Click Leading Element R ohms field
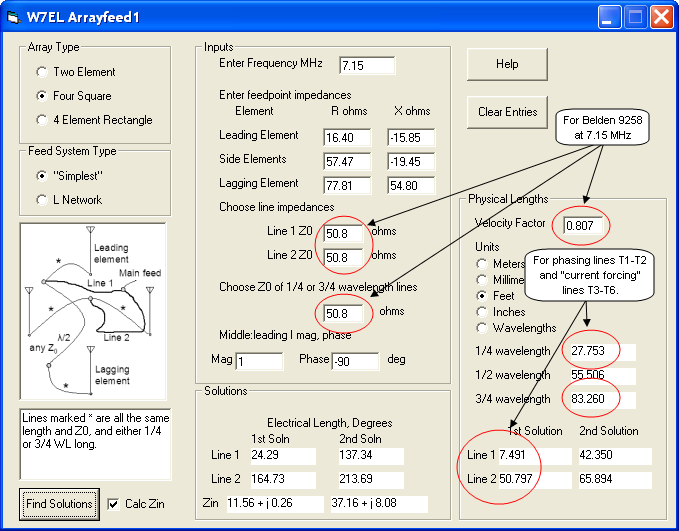The width and height of the screenshot is (679, 531). pyautogui.click(x=347, y=137)
